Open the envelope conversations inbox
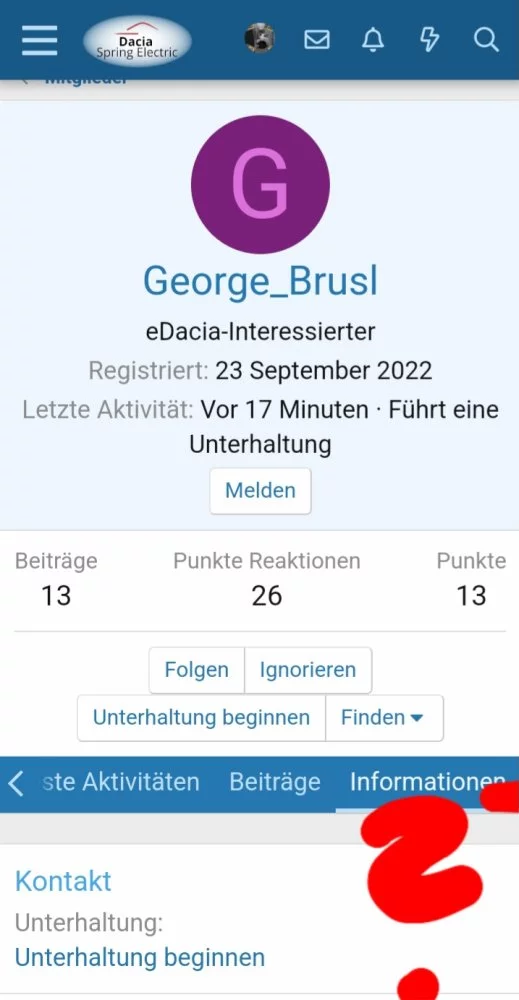The height and width of the screenshot is (1000, 519). pyautogui.click(x=317, y=40)
